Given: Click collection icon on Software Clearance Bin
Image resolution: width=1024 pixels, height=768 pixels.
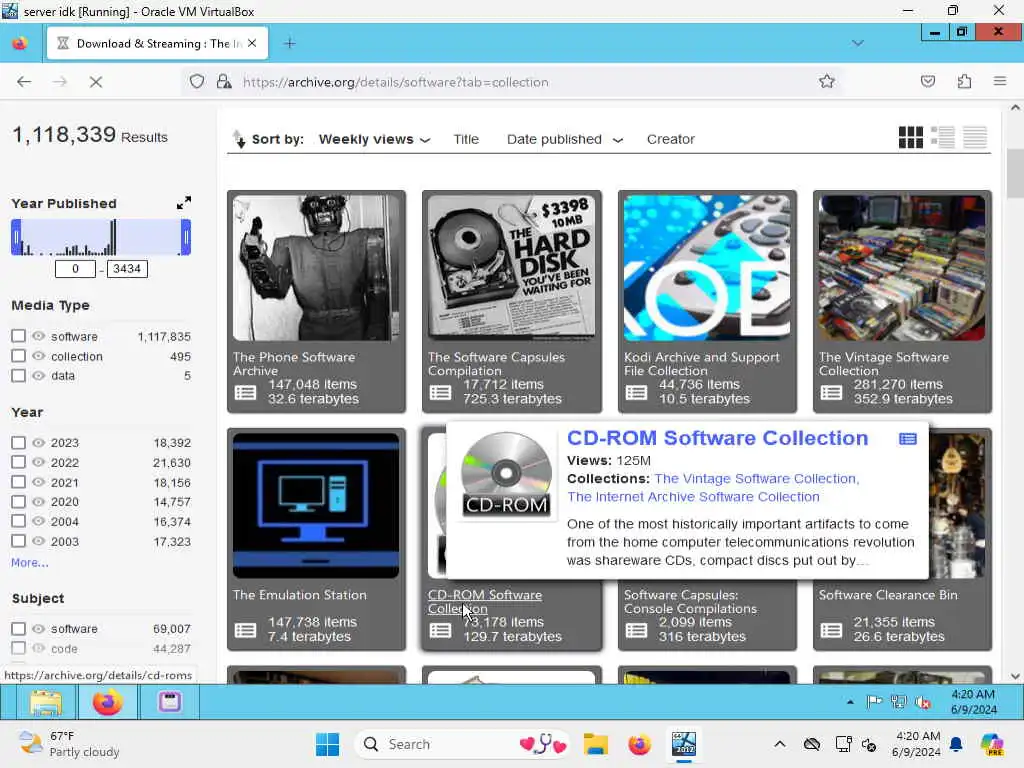Looking at the screenshot, I should tap(831, 630).
